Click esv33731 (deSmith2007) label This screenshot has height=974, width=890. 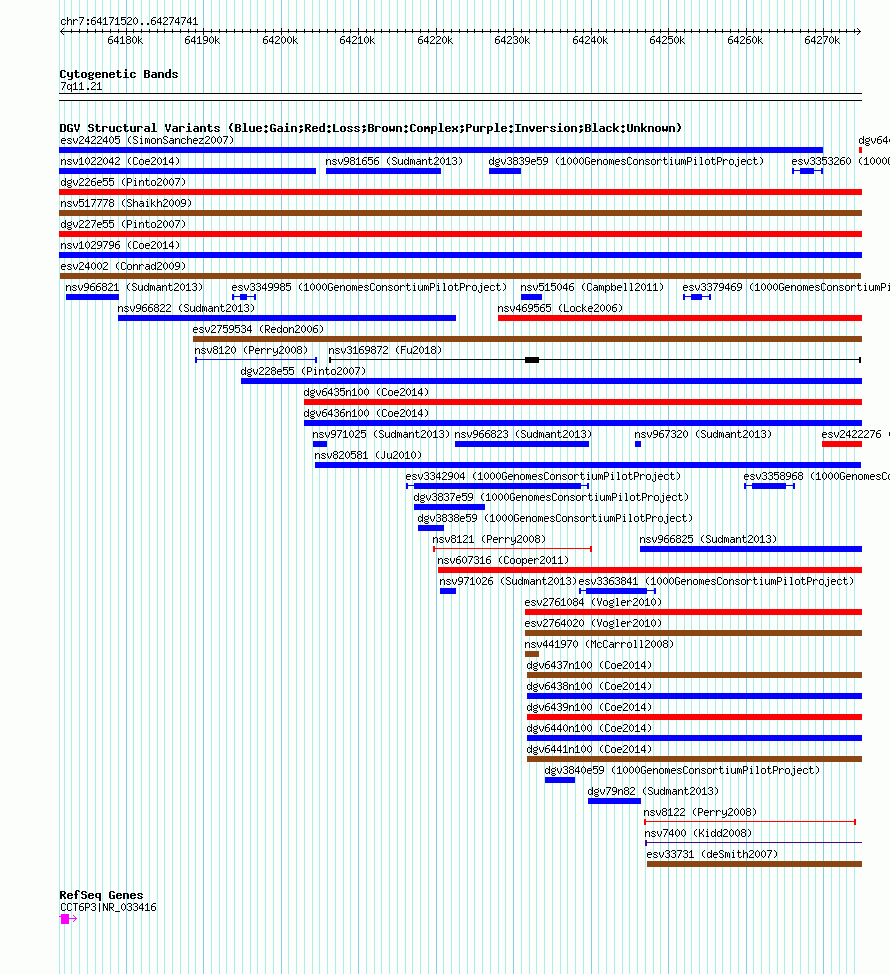712,855
